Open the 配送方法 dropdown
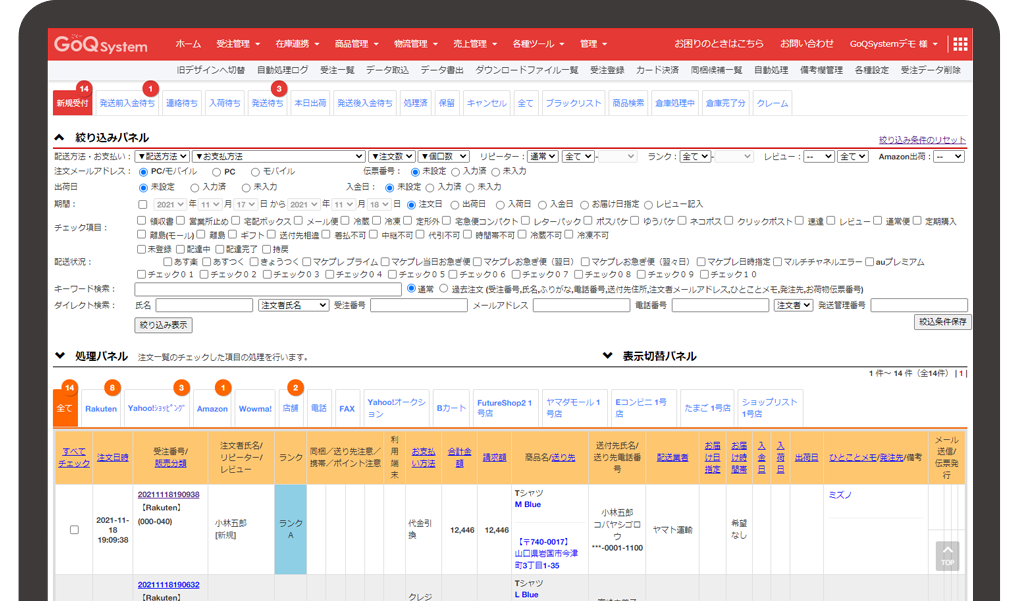1020x601 pixels. click(162, 156)
